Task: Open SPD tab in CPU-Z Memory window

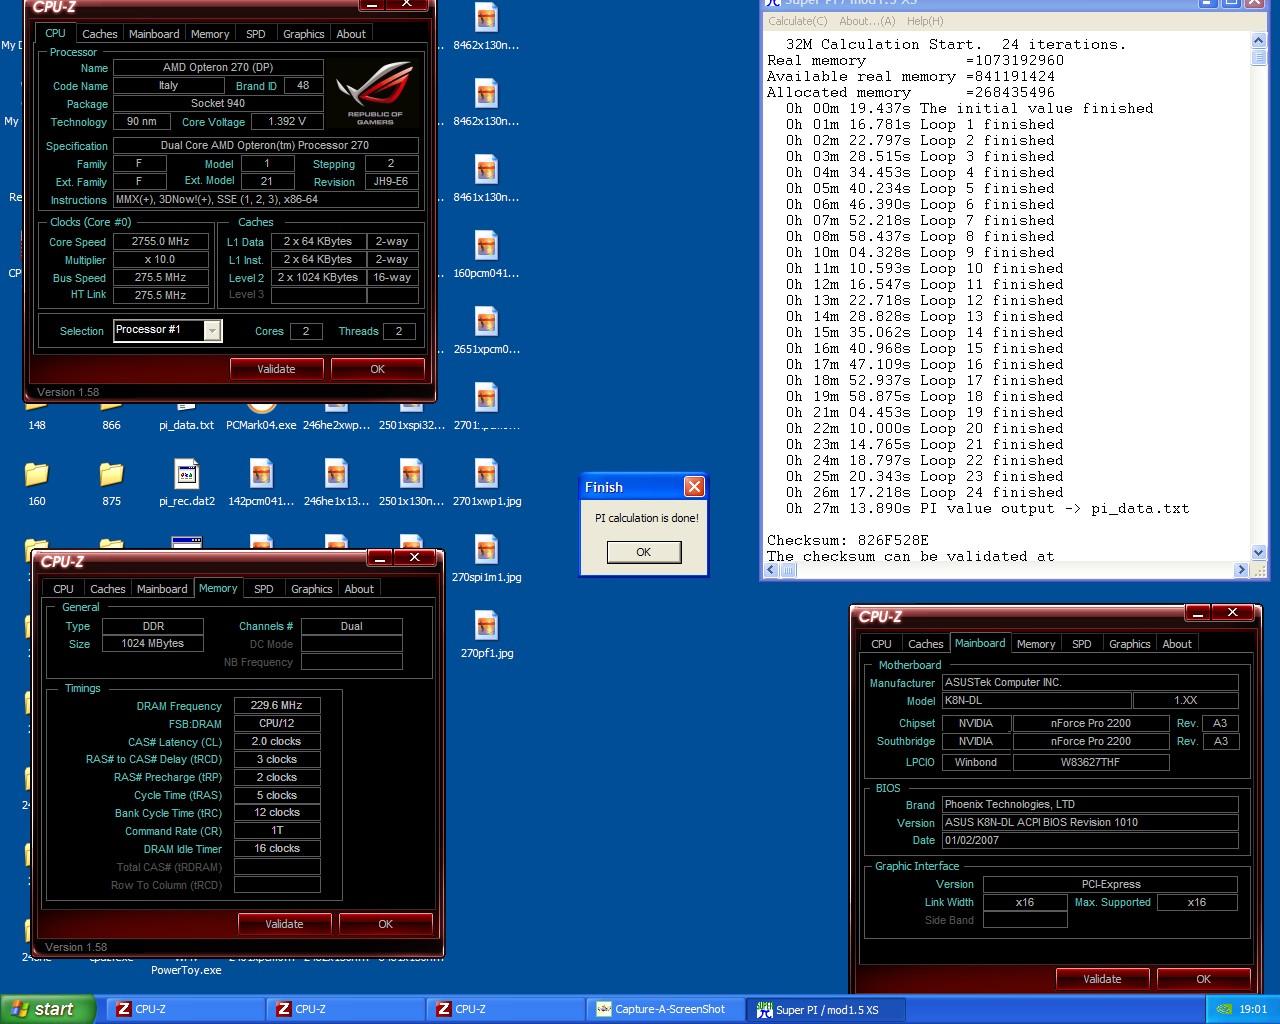Action: (264, 589)
